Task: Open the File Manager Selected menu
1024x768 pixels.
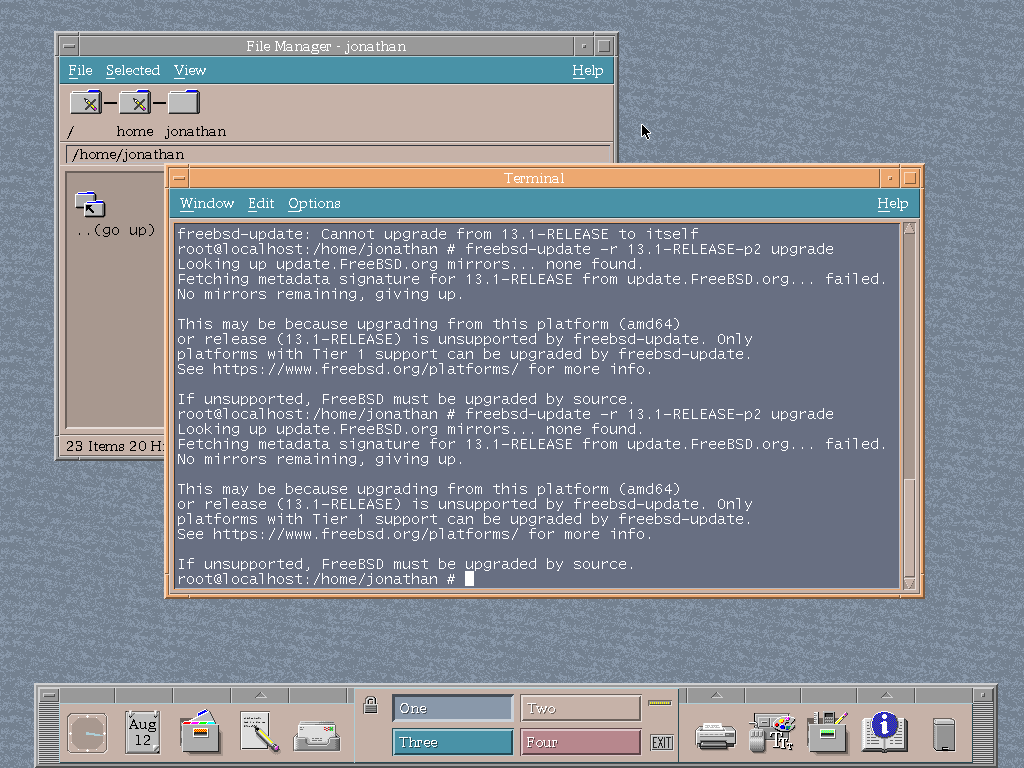Action: click(x=133, y=70)
